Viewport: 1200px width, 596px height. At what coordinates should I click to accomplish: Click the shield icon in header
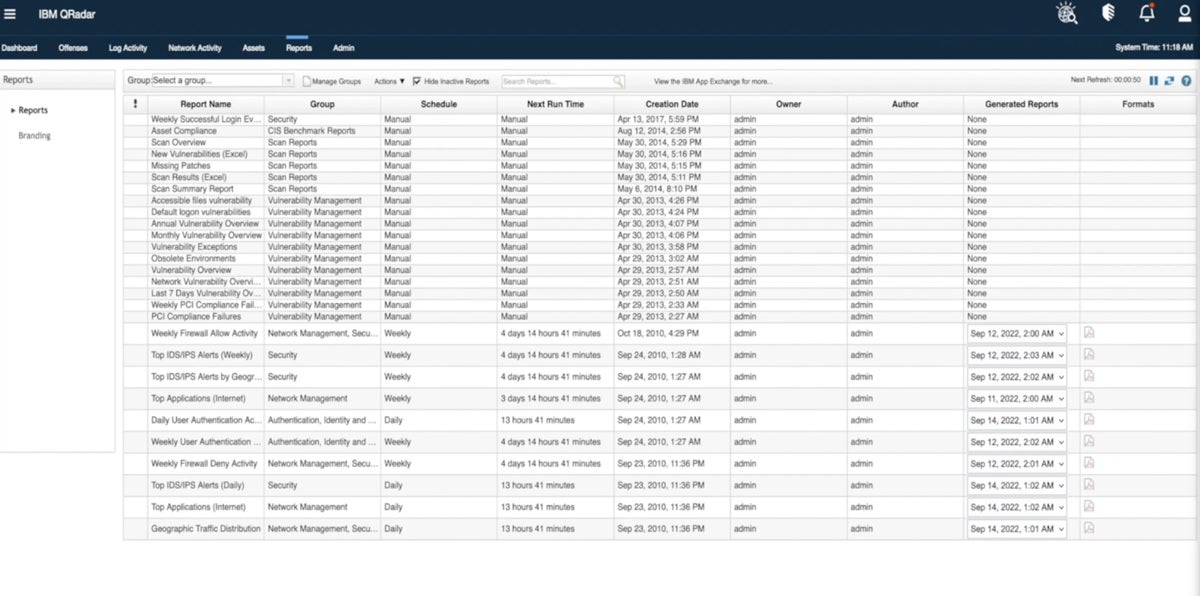click(1108, 13)
